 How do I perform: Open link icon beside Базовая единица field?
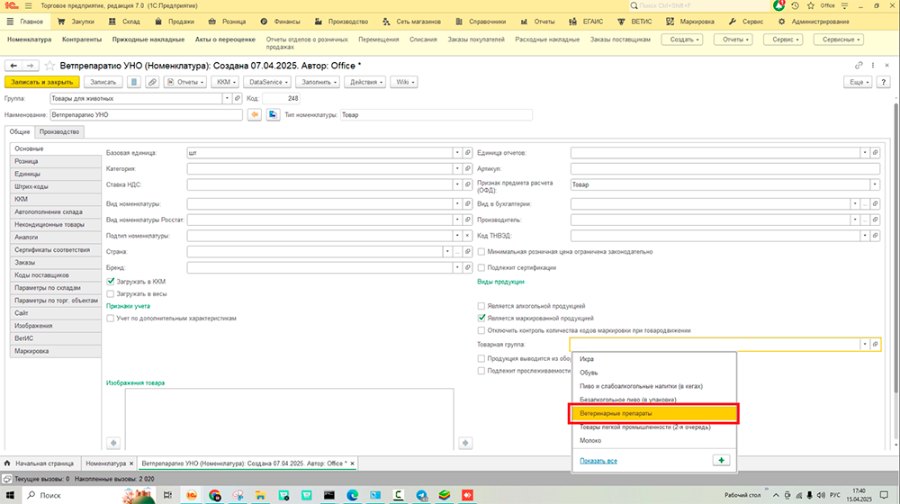point(468,153)
